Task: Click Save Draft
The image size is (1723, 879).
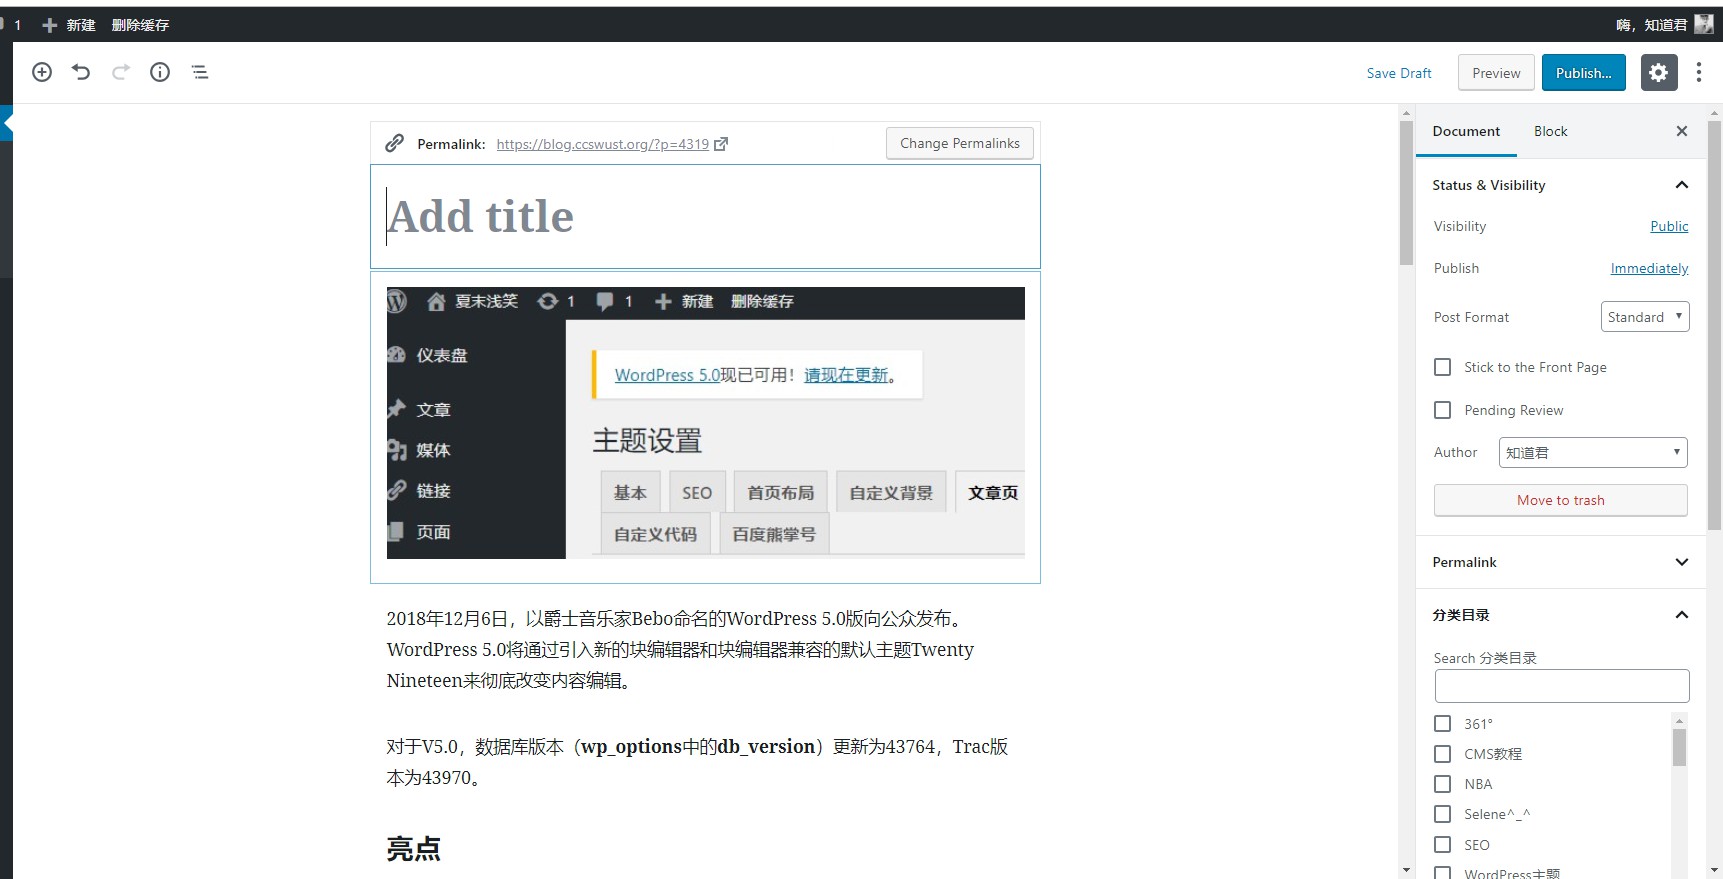Action: [1399, 73]
